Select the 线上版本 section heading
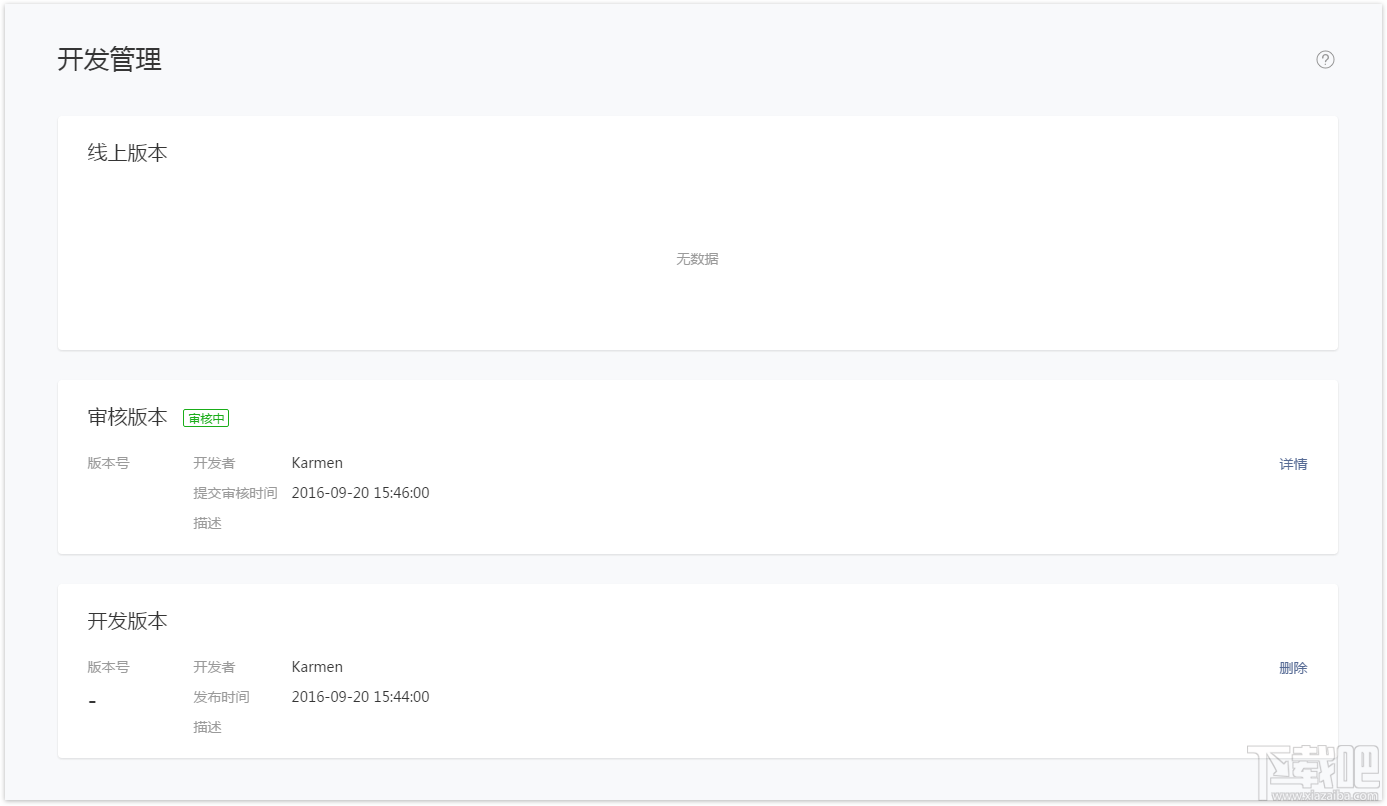 [127, 153]
